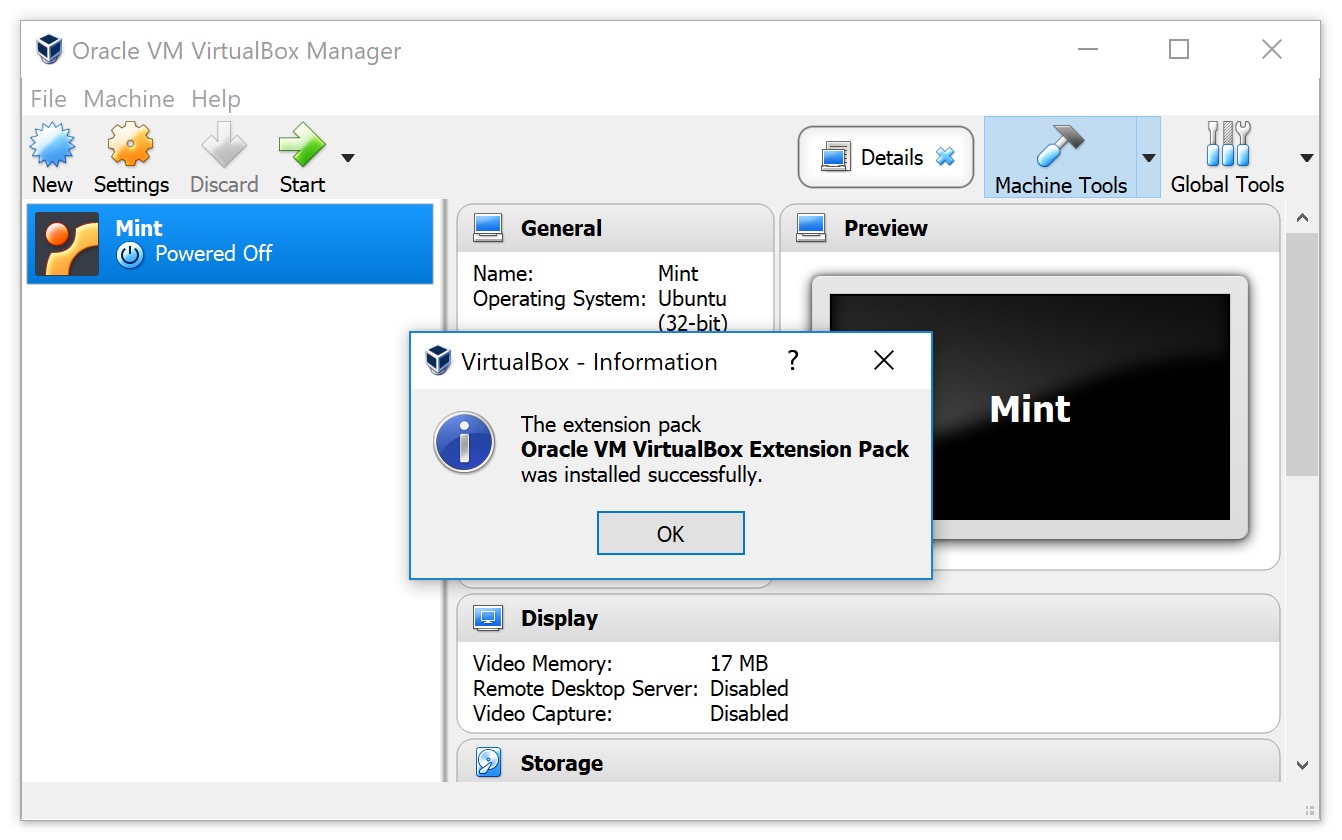
Task: Click the Preview section icon
Action: [811, 228]
